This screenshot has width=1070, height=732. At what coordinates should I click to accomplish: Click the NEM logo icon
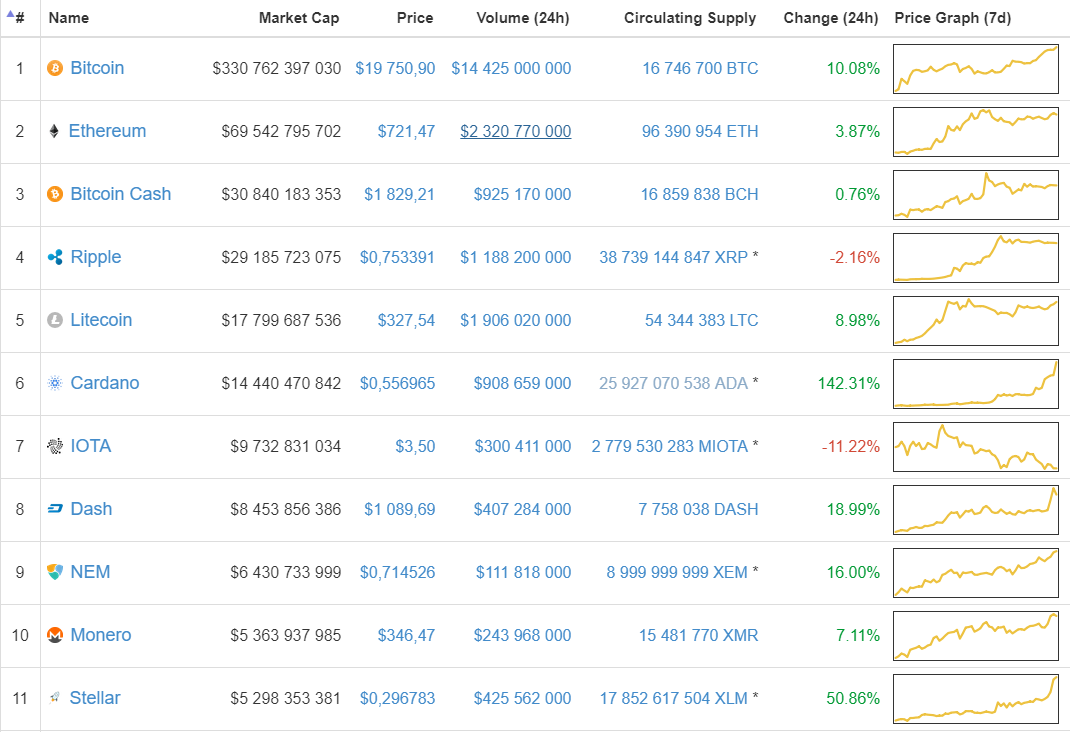[x=54, y=572]
